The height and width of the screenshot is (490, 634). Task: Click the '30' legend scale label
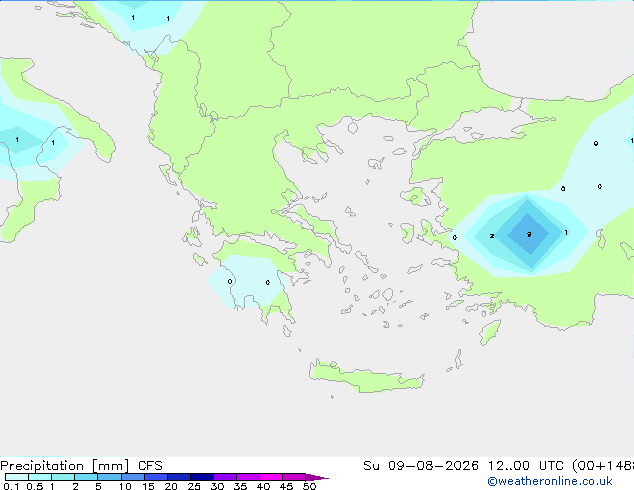coord(217,486)
